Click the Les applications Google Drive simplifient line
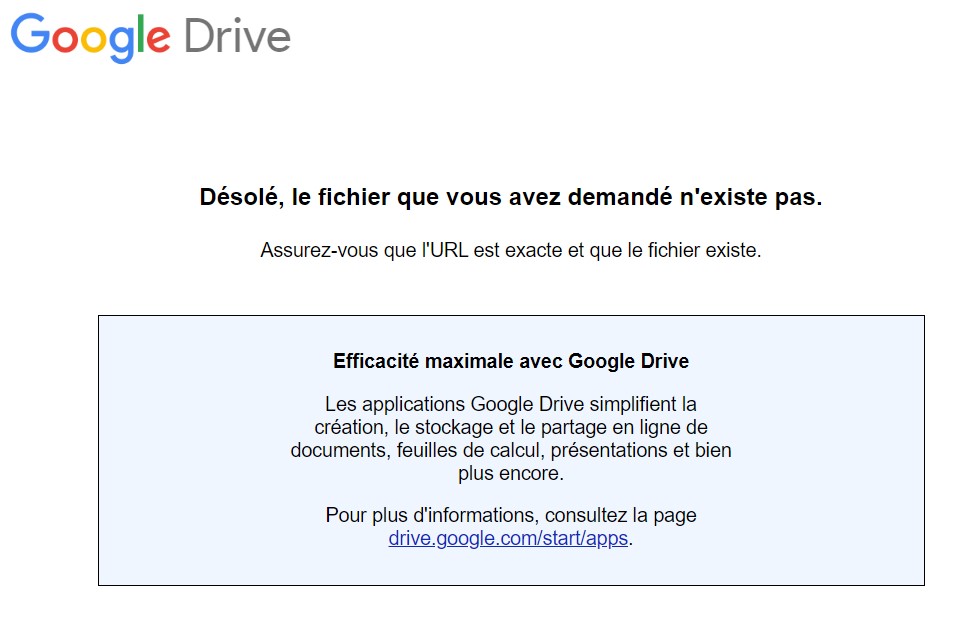 [x=510, y=405]
